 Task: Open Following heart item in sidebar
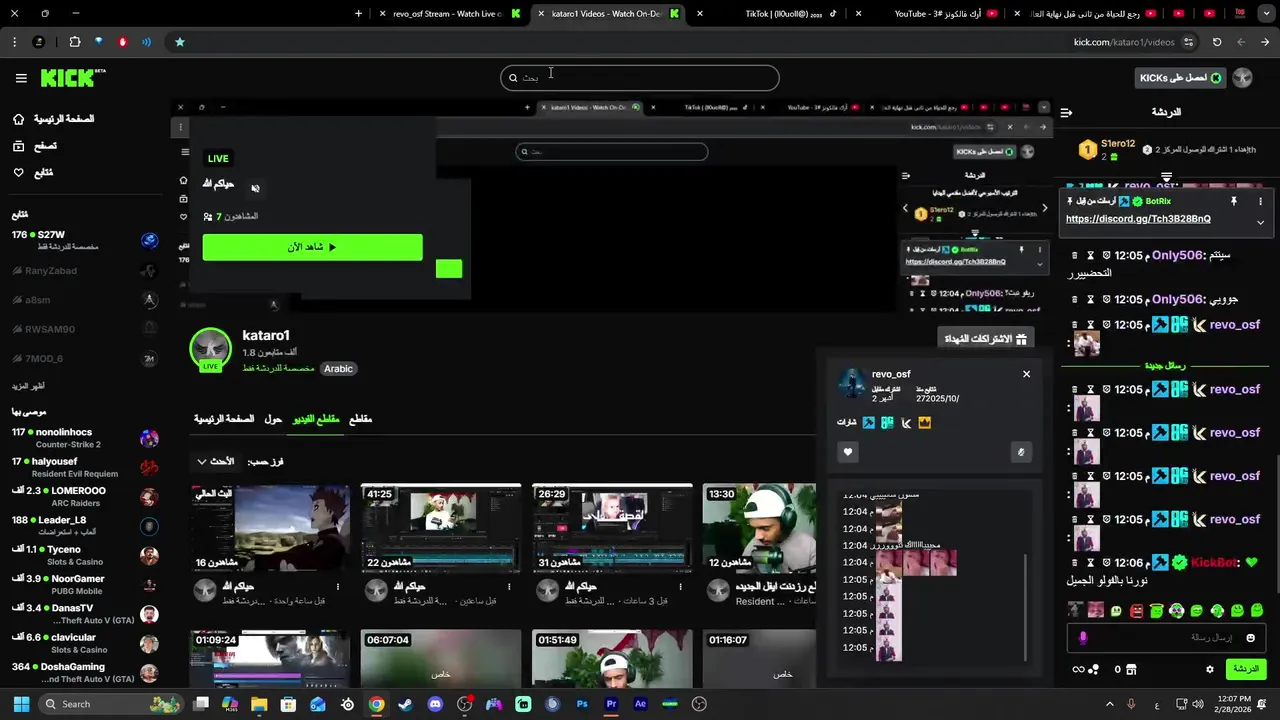coord(33,173)
